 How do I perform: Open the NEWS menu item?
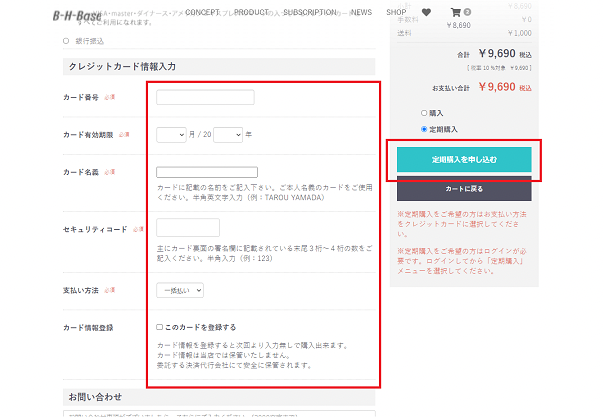(361, 12)
